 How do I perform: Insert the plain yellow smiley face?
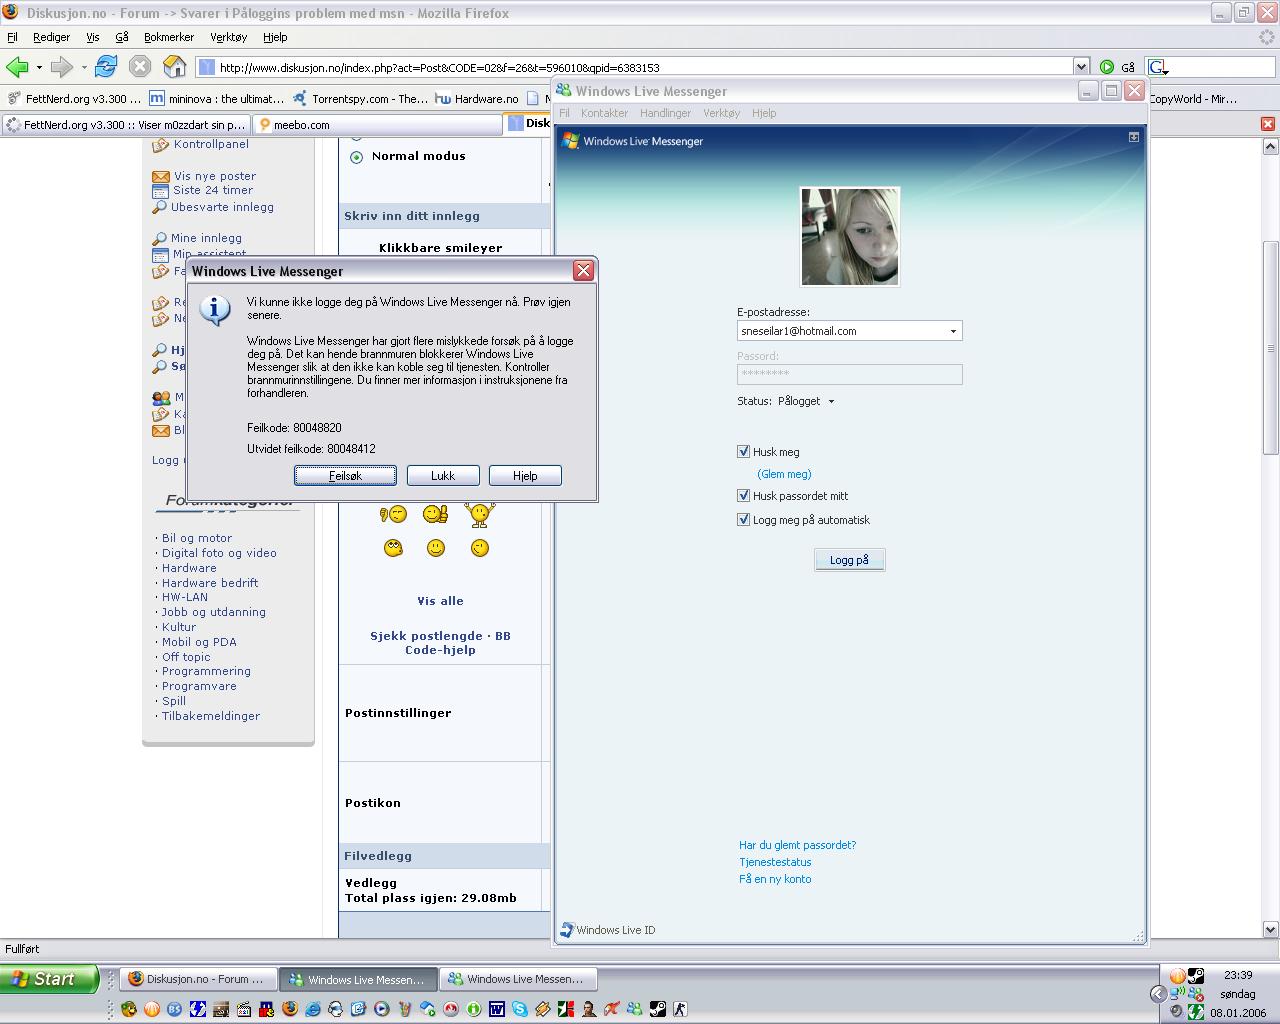click(x=436, y=548)
